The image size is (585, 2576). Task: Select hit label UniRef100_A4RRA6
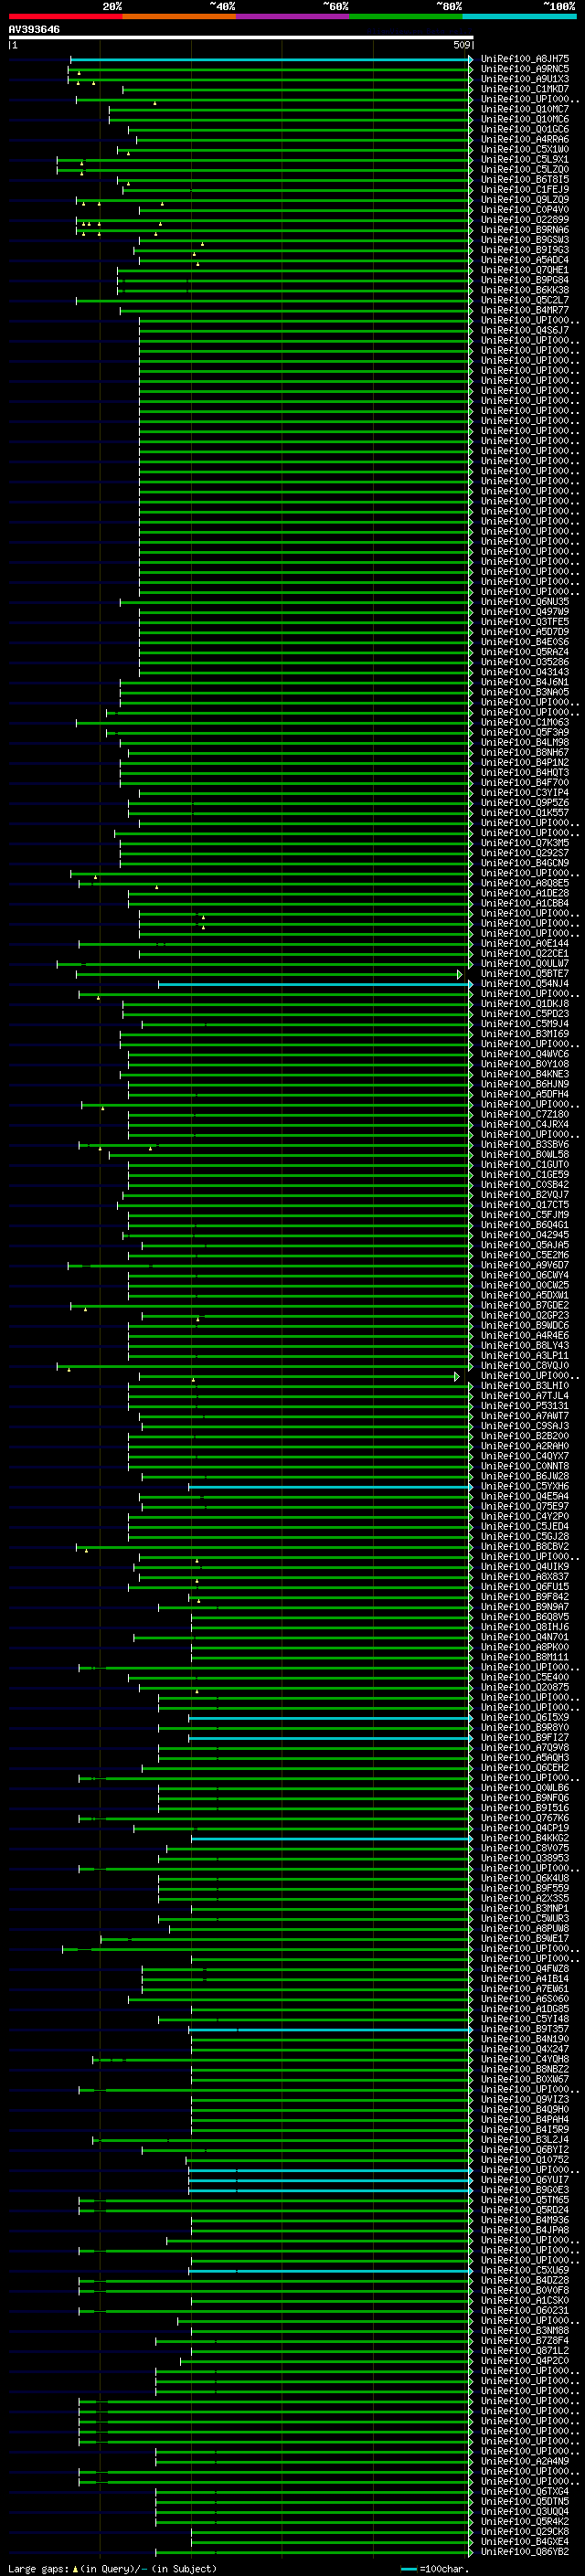coord(525,139)
